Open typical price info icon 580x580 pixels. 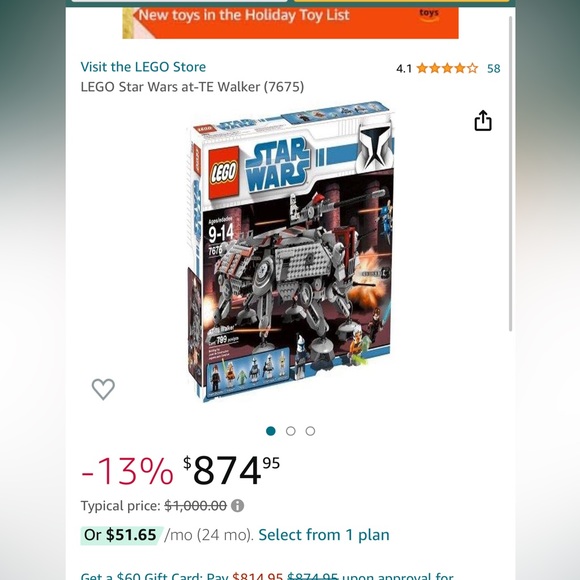(237, 505)
